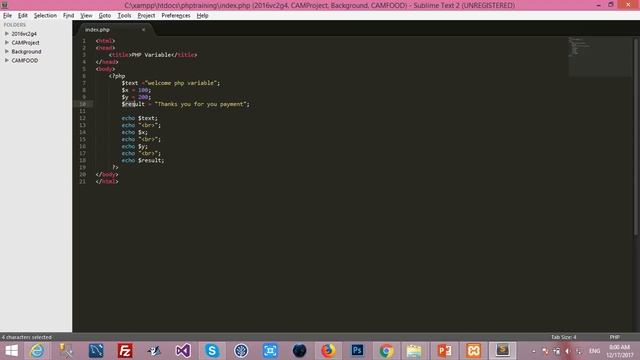The image size is (640, 360).
Task: Open FileZilla from the taskbar
Action: coord(125,351)
